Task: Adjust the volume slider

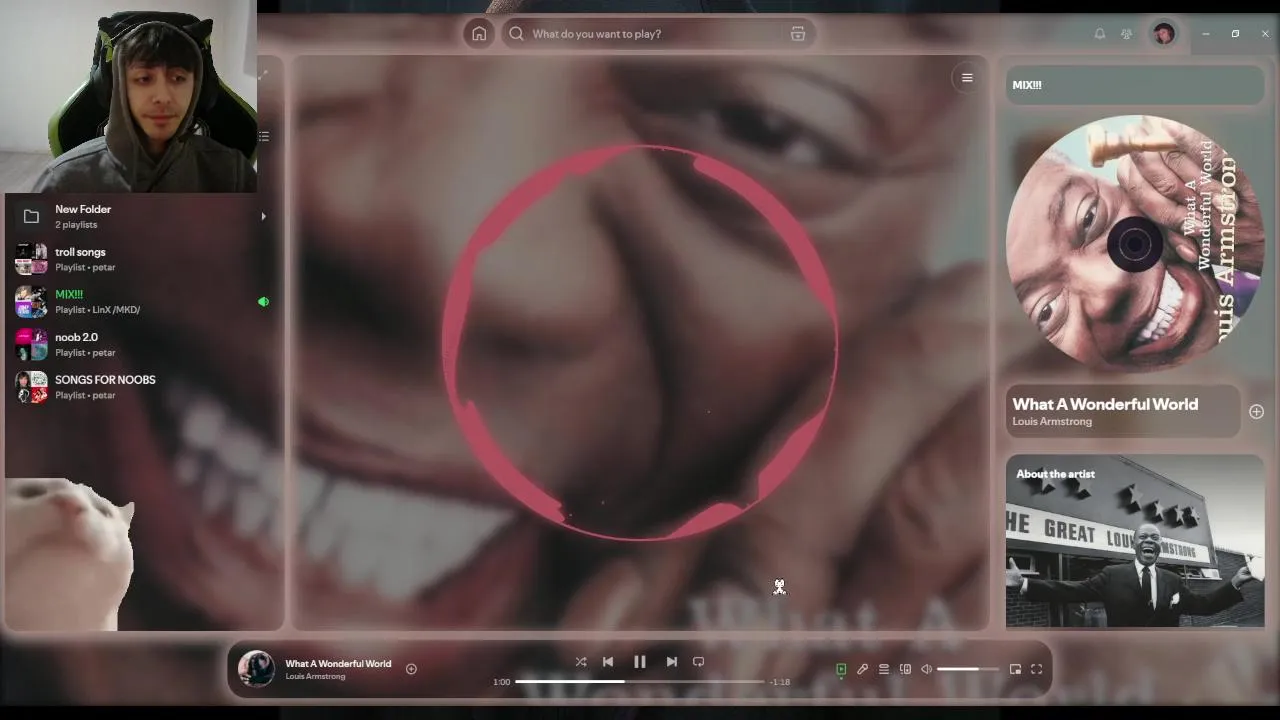Action: click(x=968, y=669)
